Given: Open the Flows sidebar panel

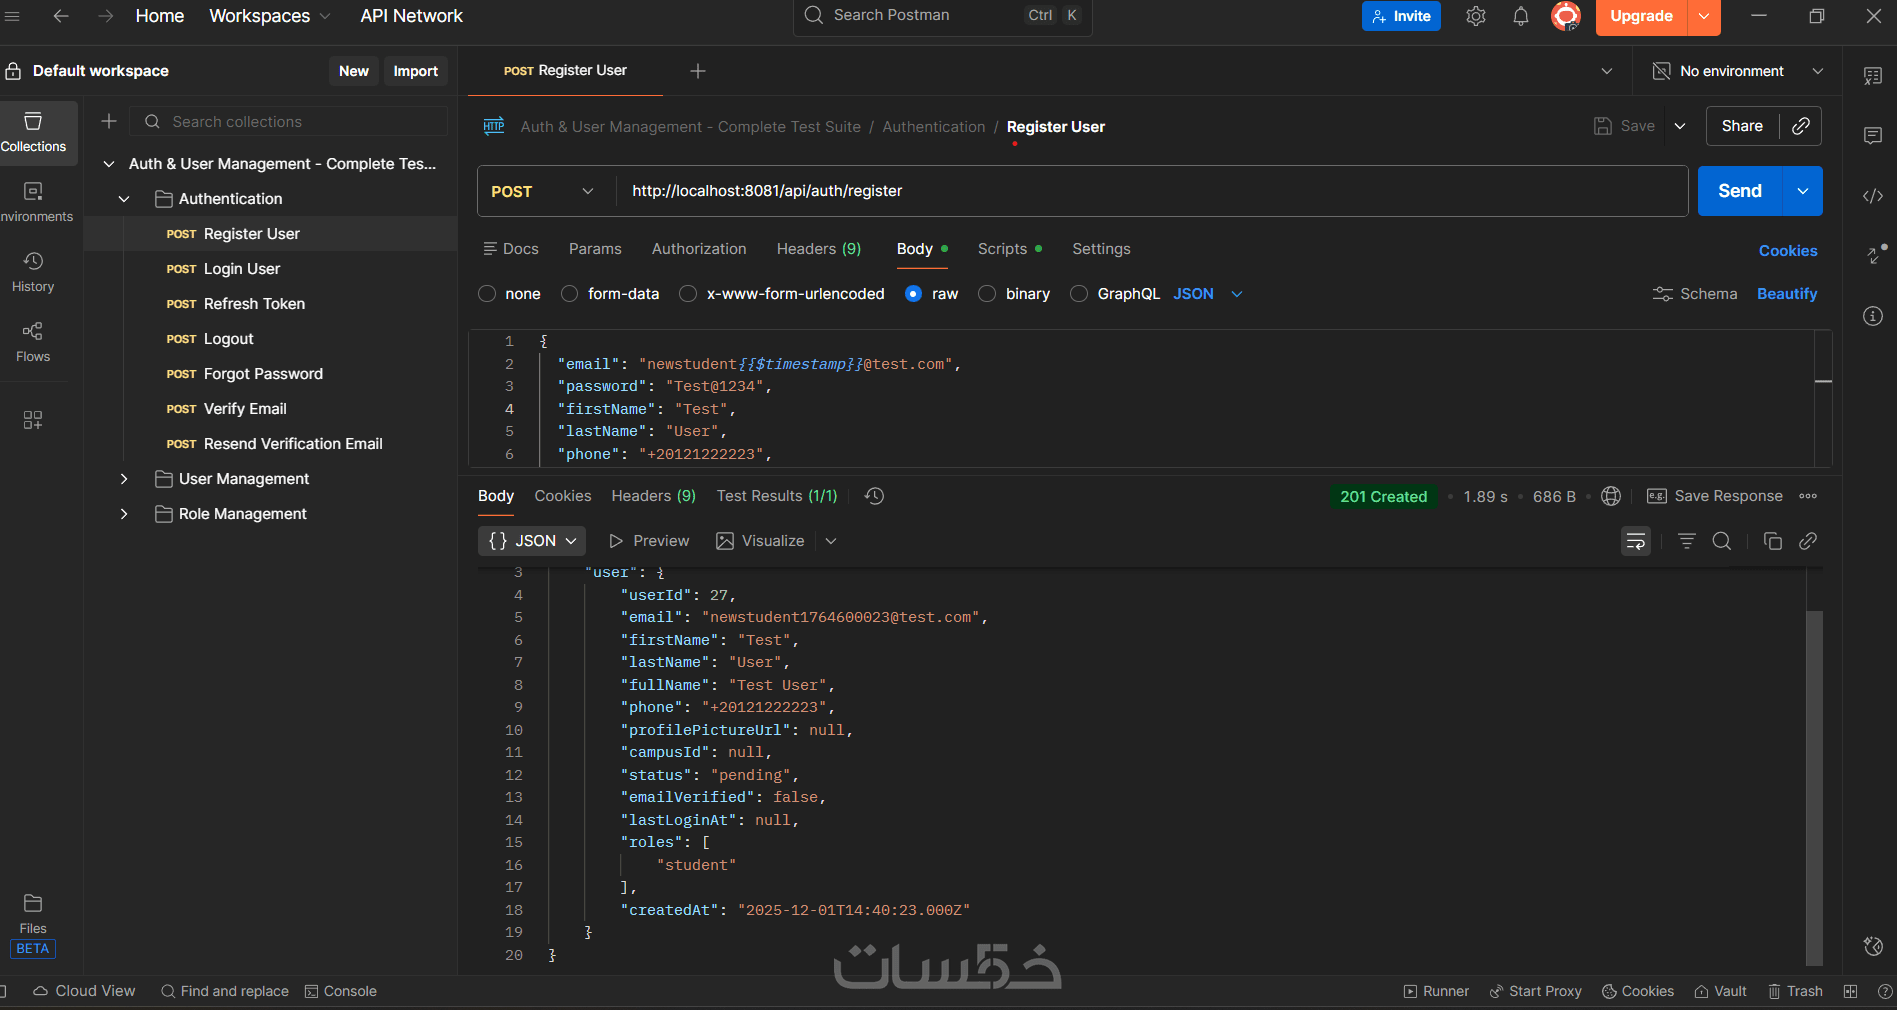Looking at the screenshot, I should coord(33,342).
